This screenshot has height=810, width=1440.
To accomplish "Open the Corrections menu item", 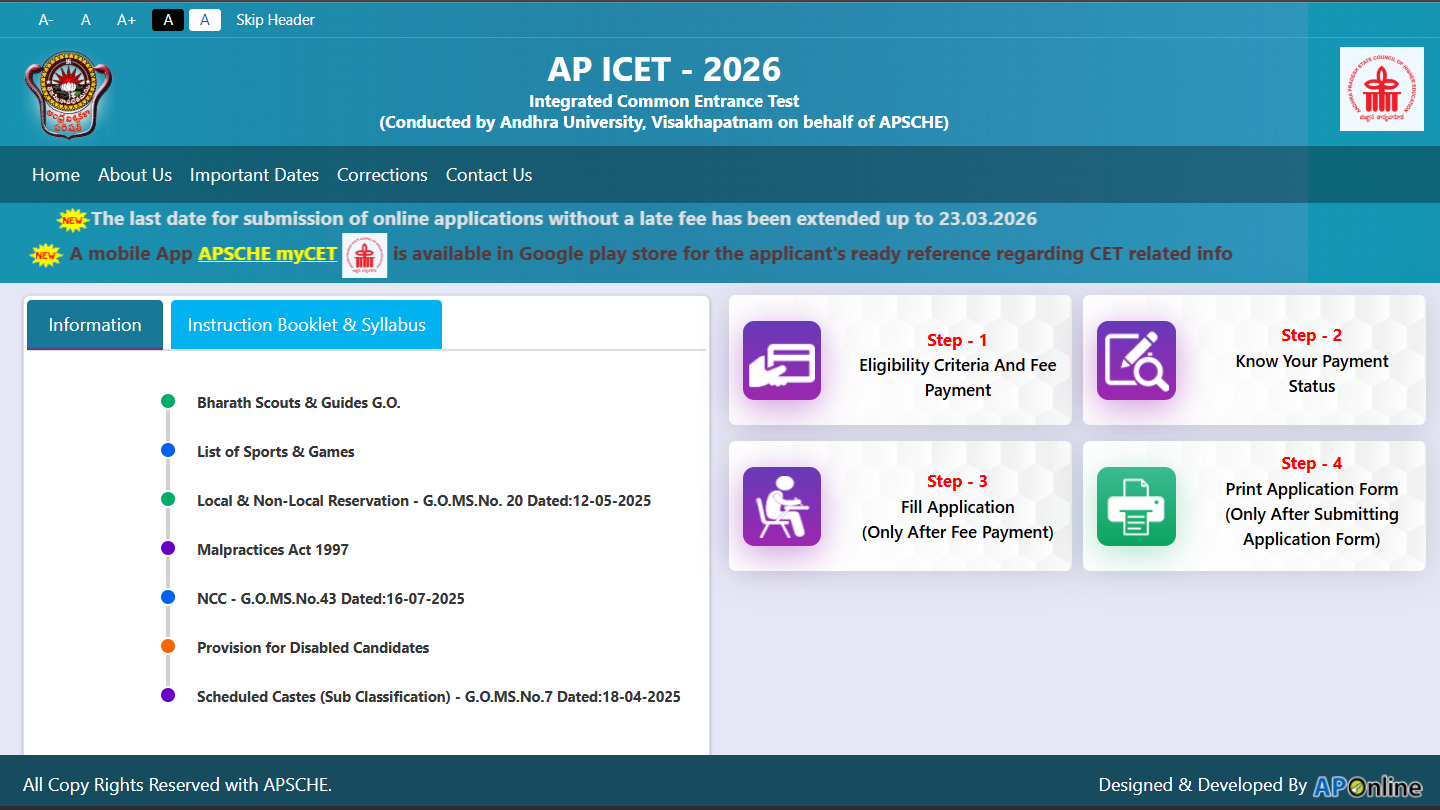I will (x=382, y=175).
